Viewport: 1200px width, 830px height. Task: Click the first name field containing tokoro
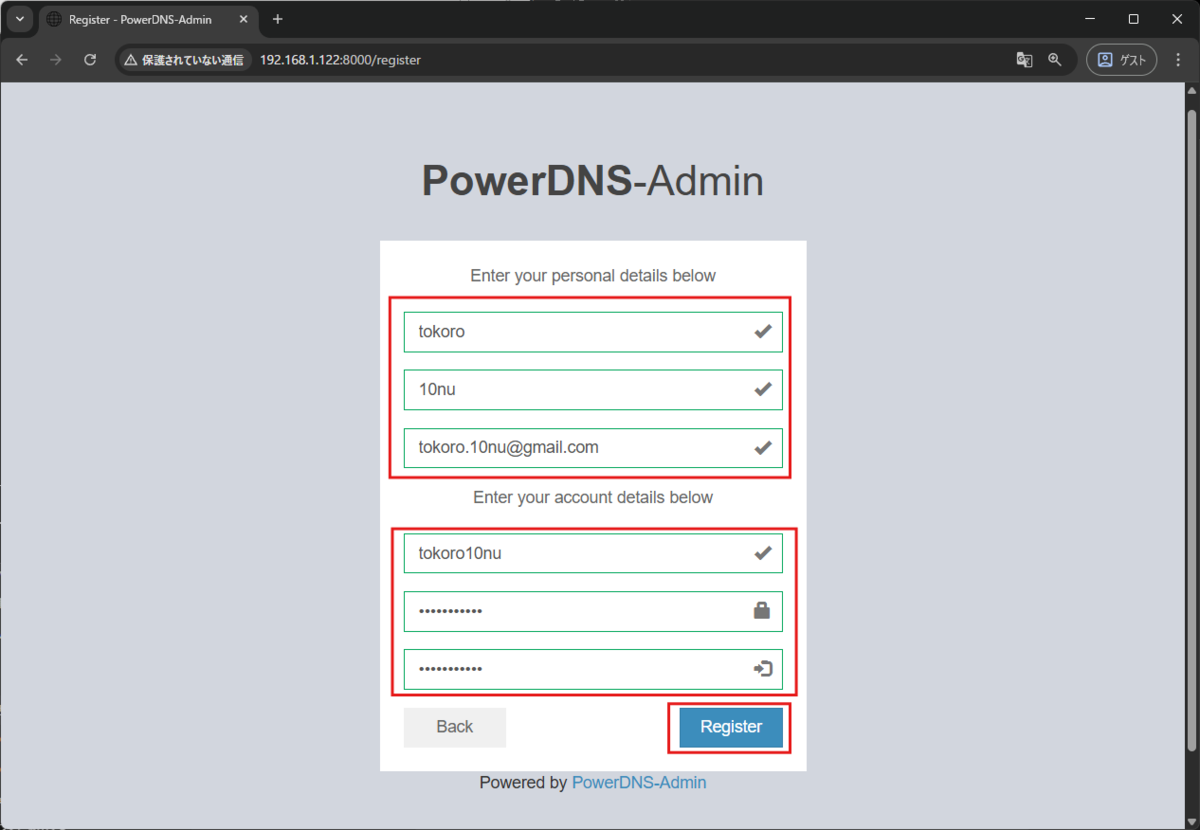coord(593,332)
